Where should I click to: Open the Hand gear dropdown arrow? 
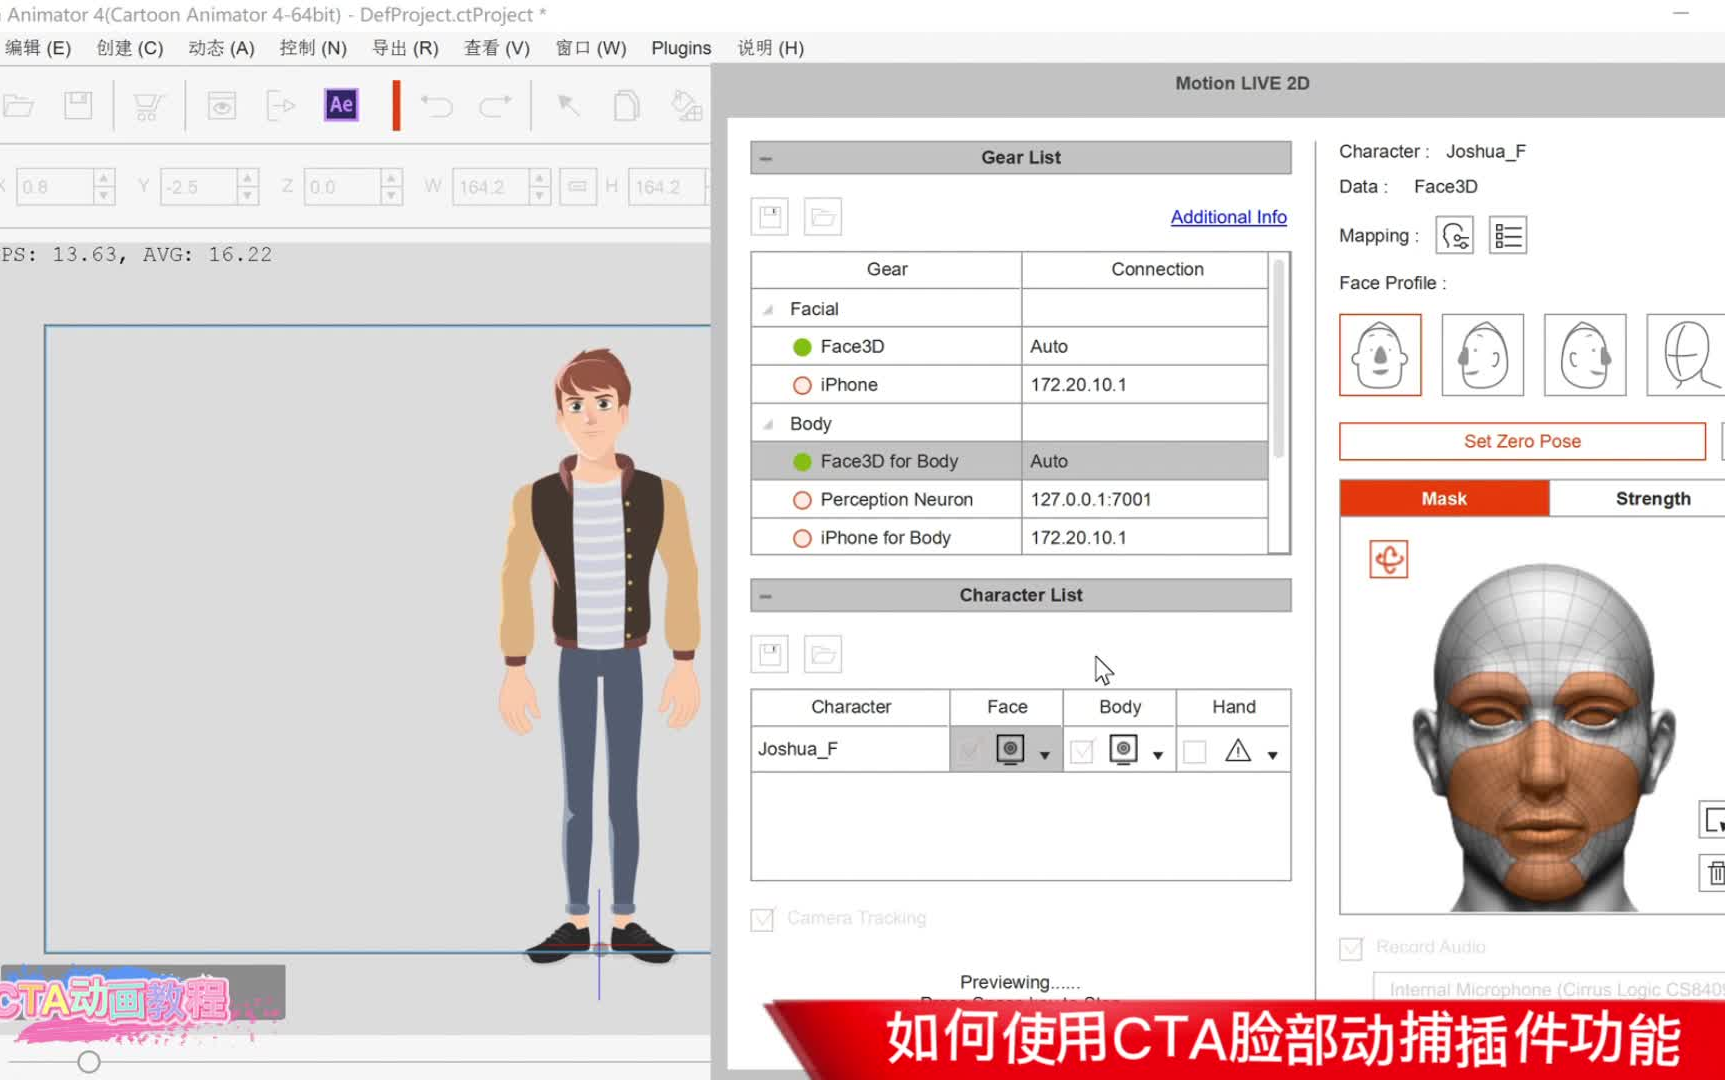click(x=1273, y=755)
